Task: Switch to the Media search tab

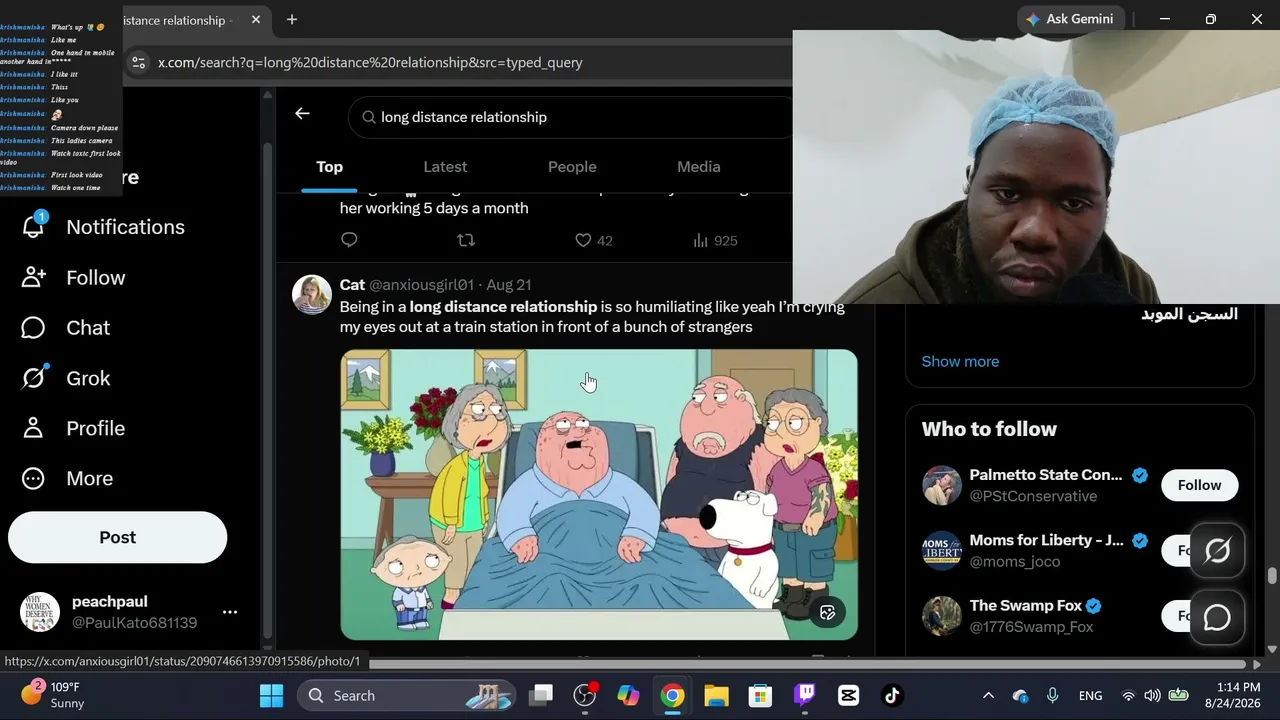Action: (699, 167)
